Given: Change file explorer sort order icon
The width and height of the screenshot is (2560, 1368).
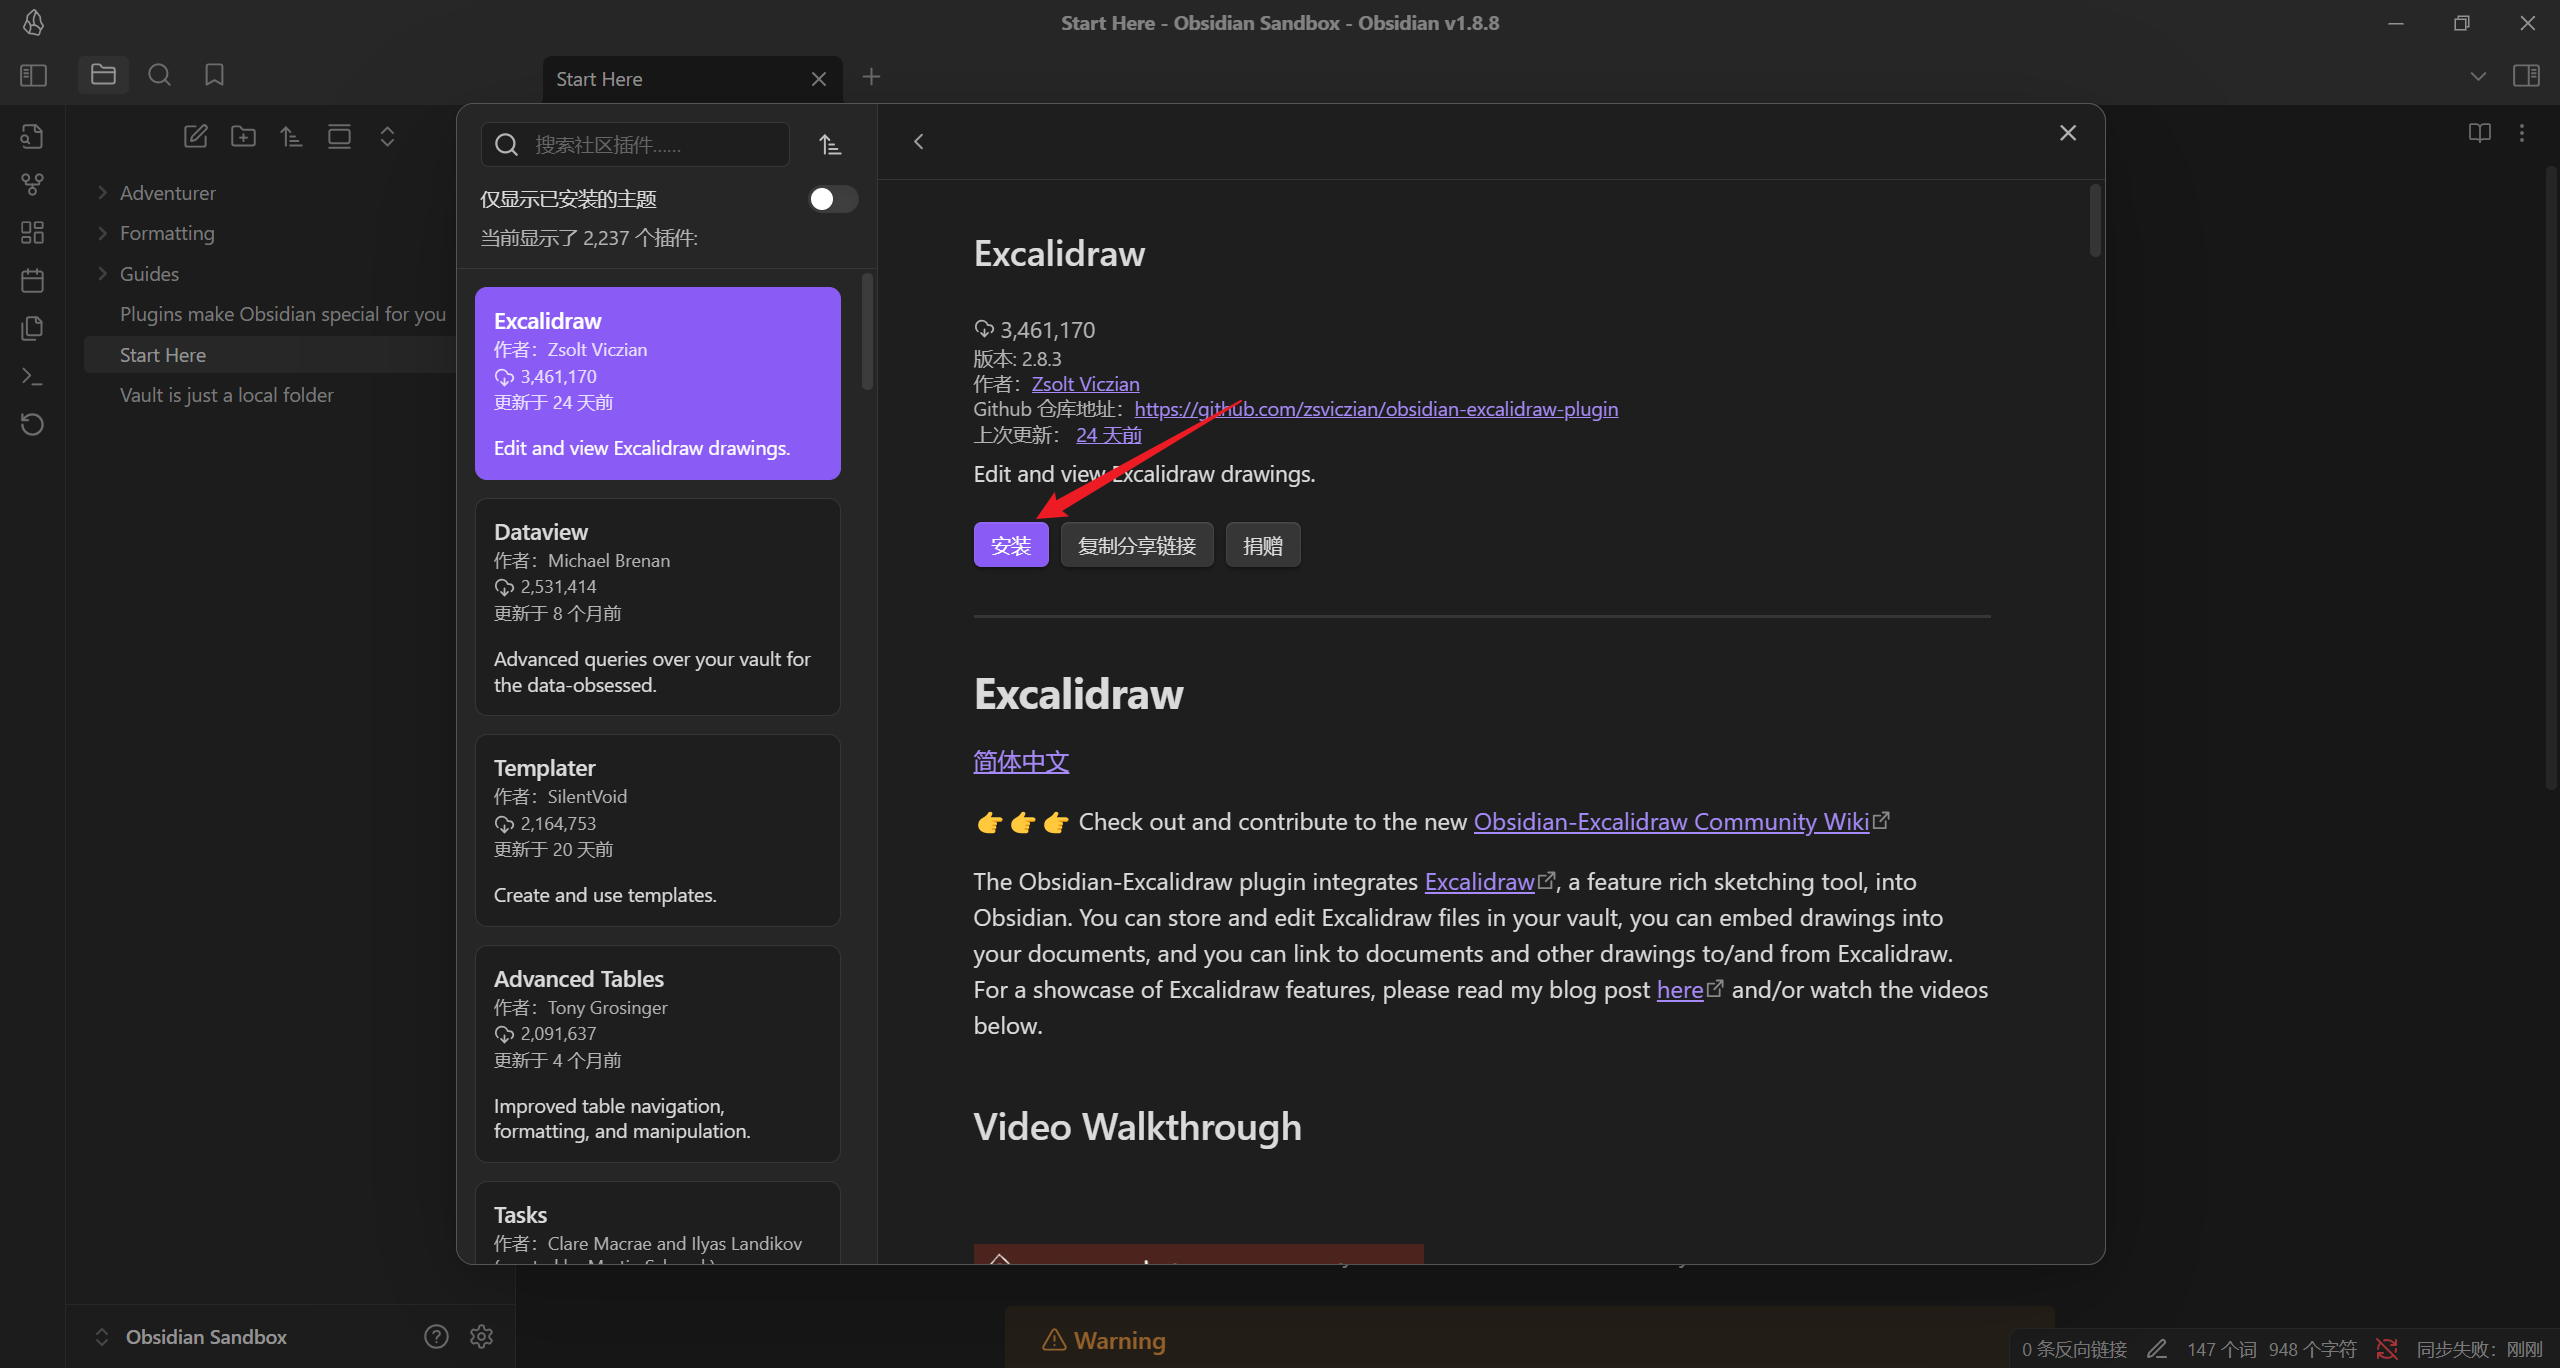Looking at the screenshot, I should 291,136.
